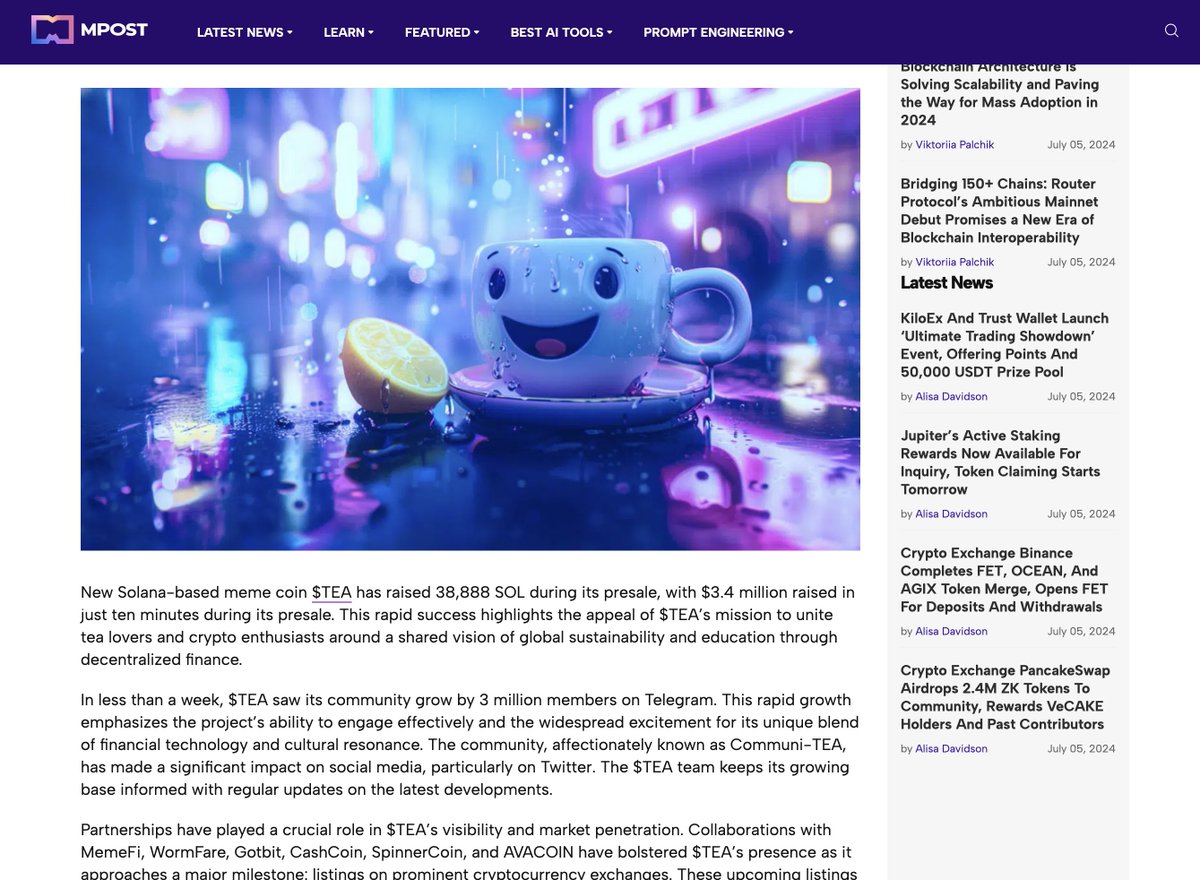
Task: Open author Viktoriia Palchik on Blockchain Architecture article
Action: (x=955, y=145)
